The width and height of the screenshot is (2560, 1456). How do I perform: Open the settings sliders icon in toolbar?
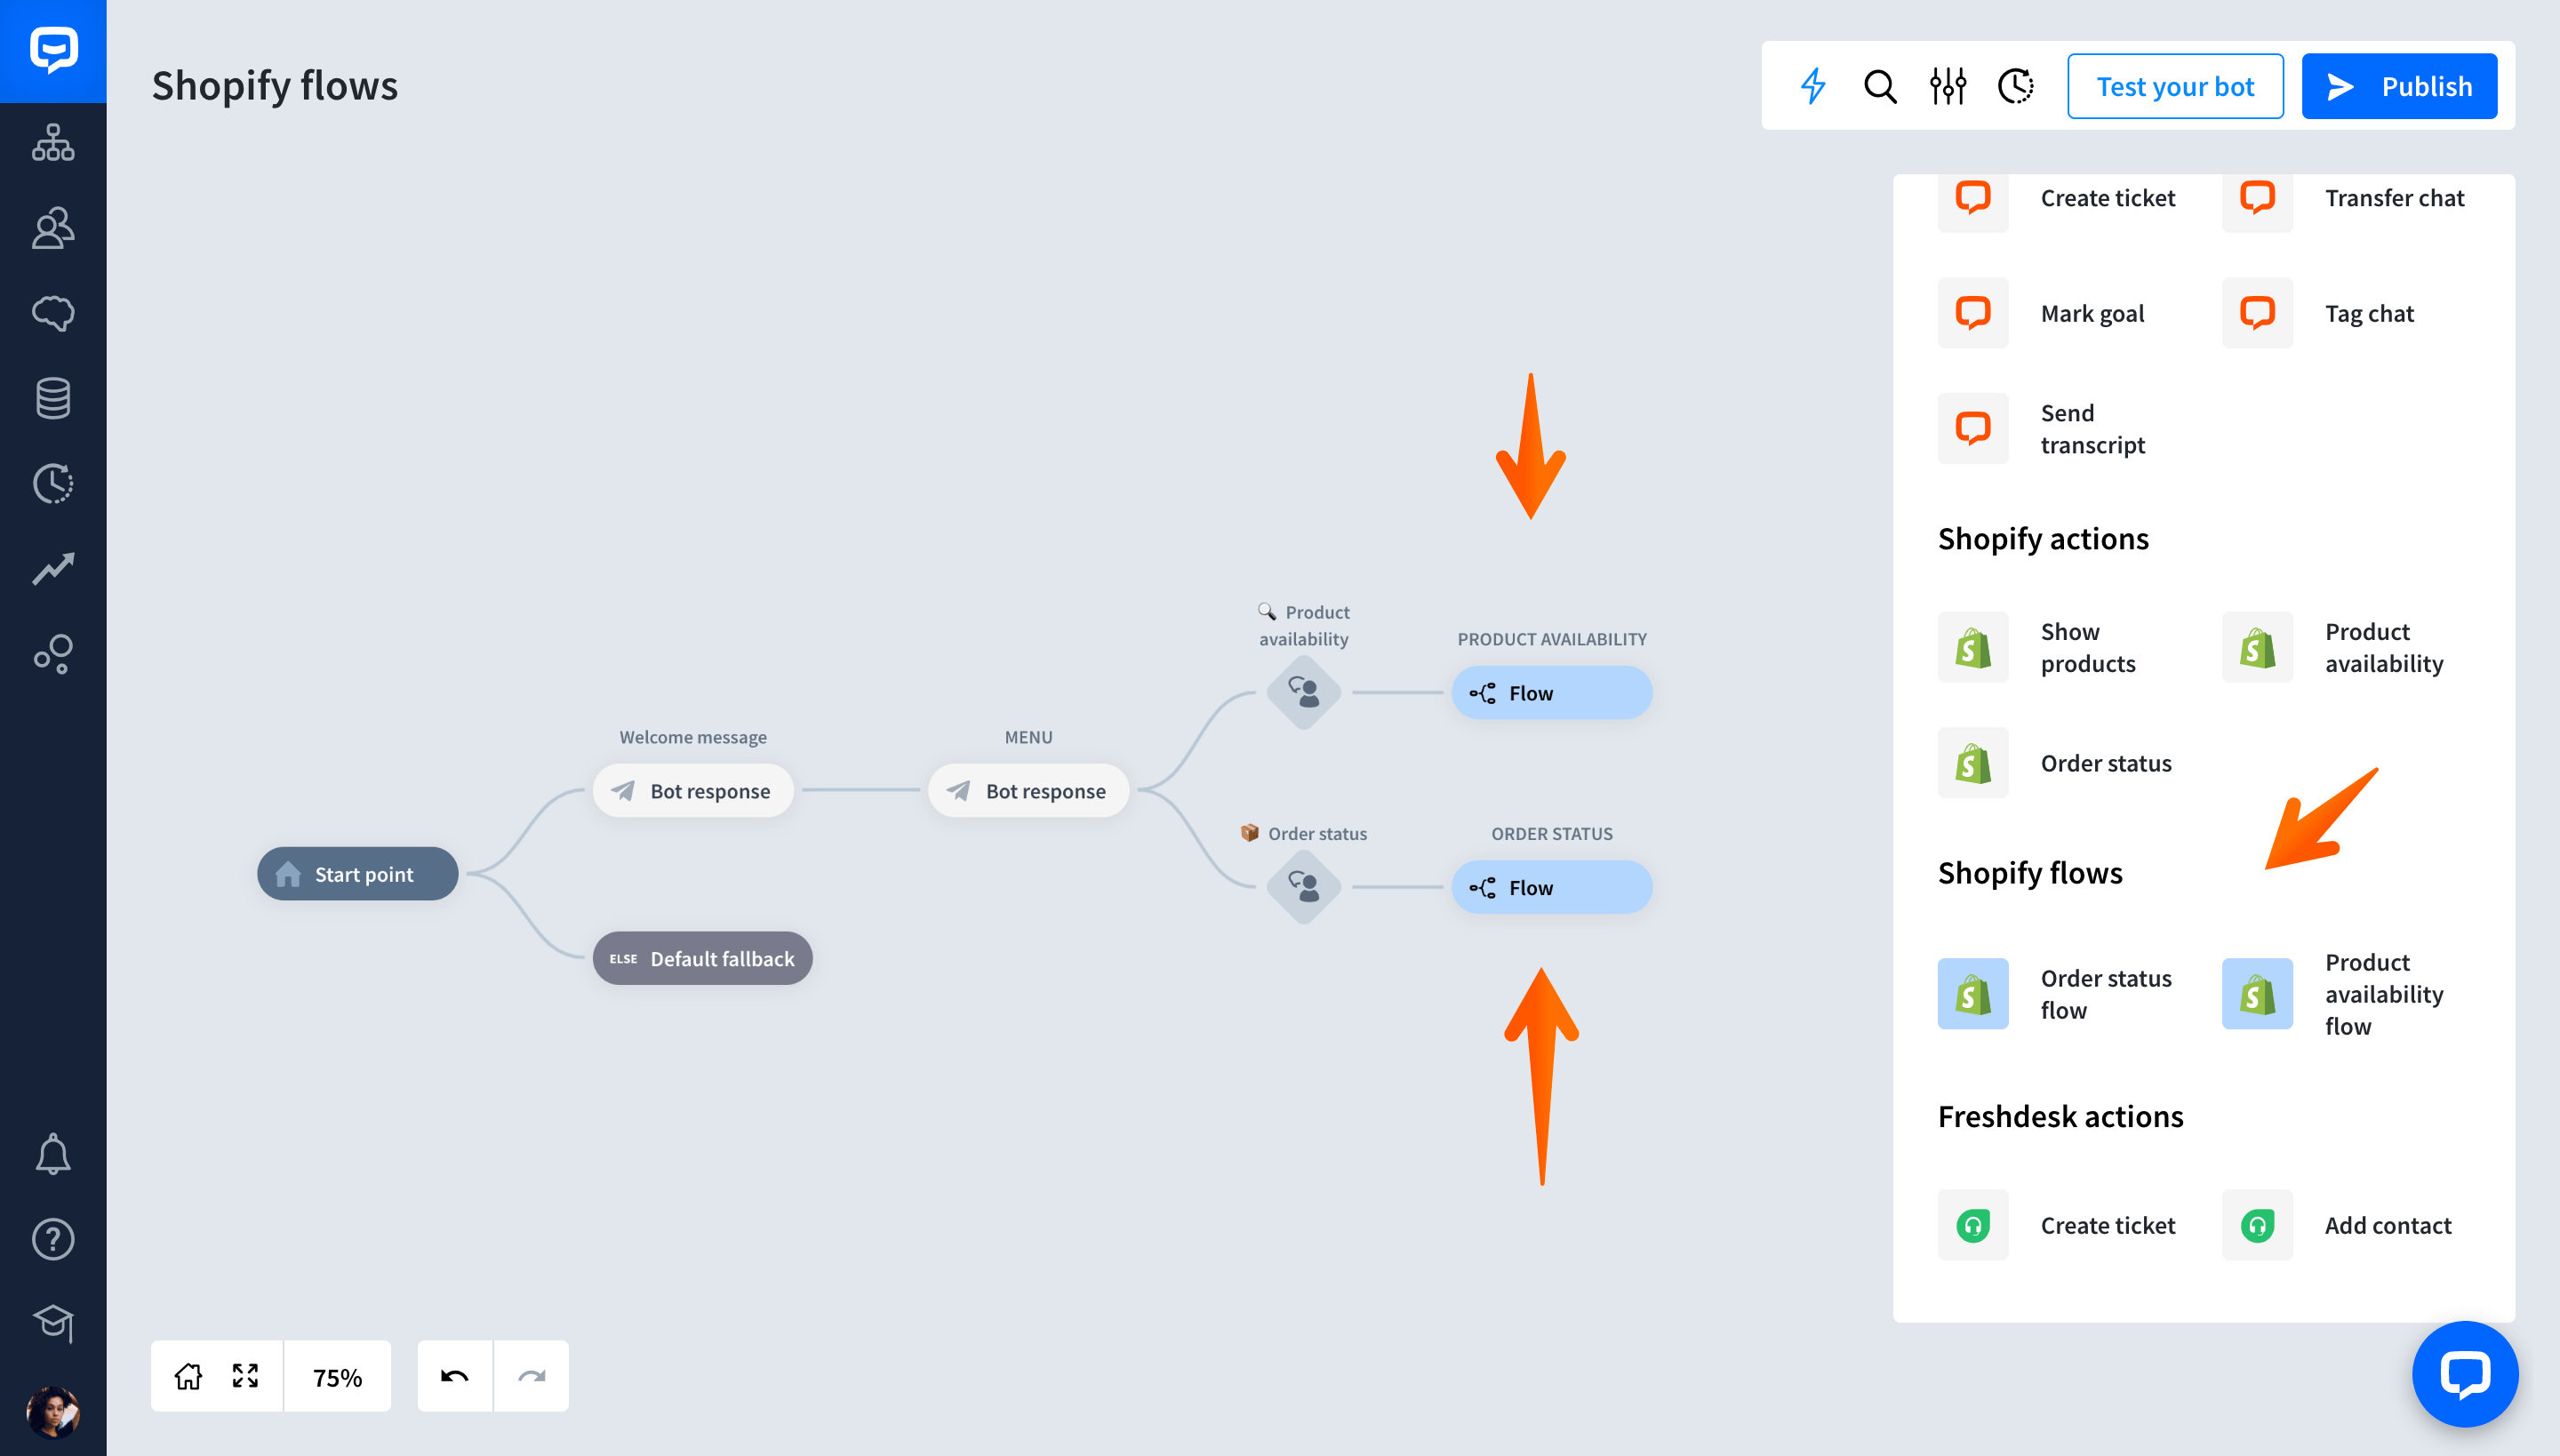pos(1948,86)
